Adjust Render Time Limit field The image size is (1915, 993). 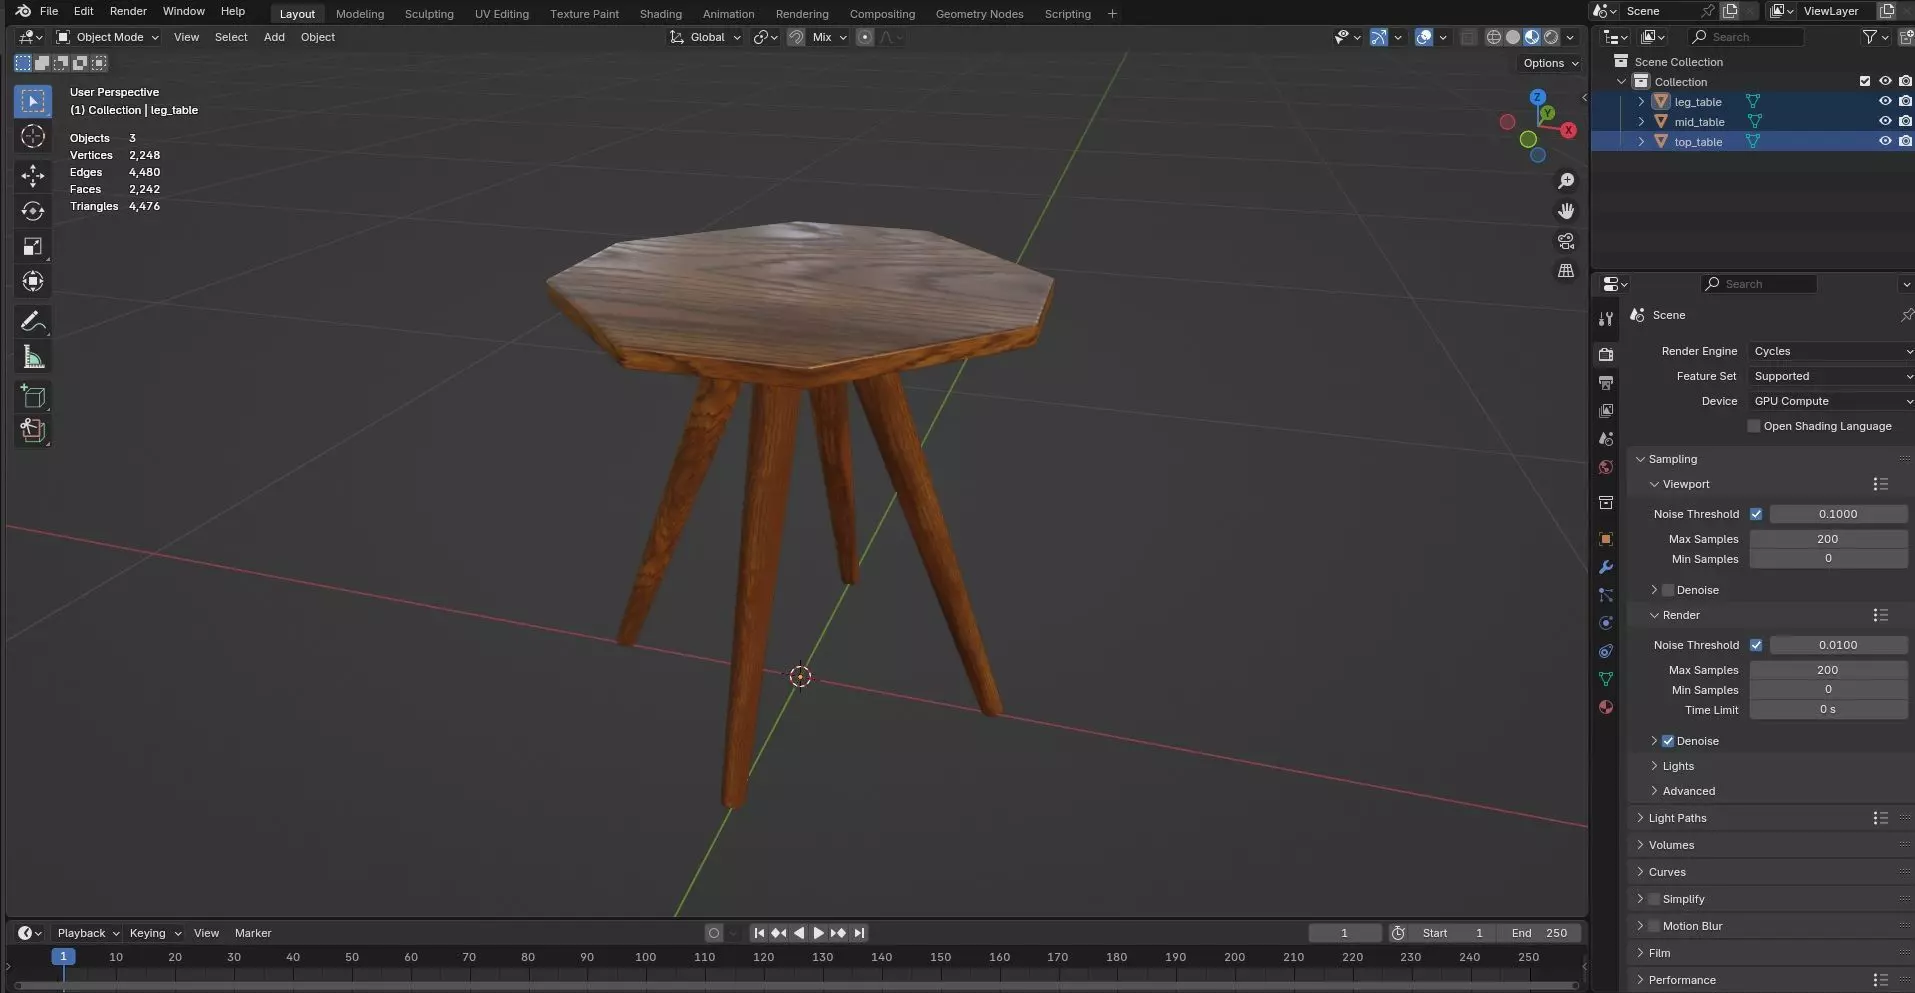1828,709
